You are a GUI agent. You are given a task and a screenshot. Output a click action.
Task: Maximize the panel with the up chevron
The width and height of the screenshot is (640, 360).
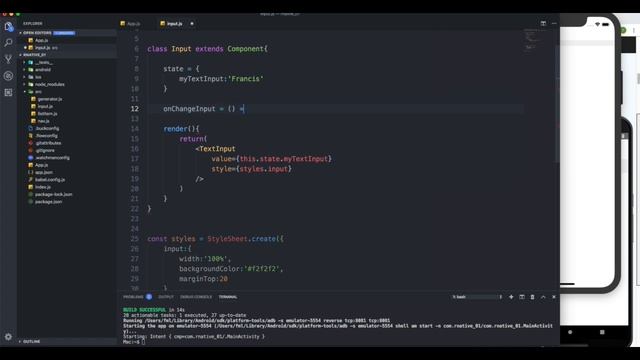pyautogui.click(x=543, y=297)
